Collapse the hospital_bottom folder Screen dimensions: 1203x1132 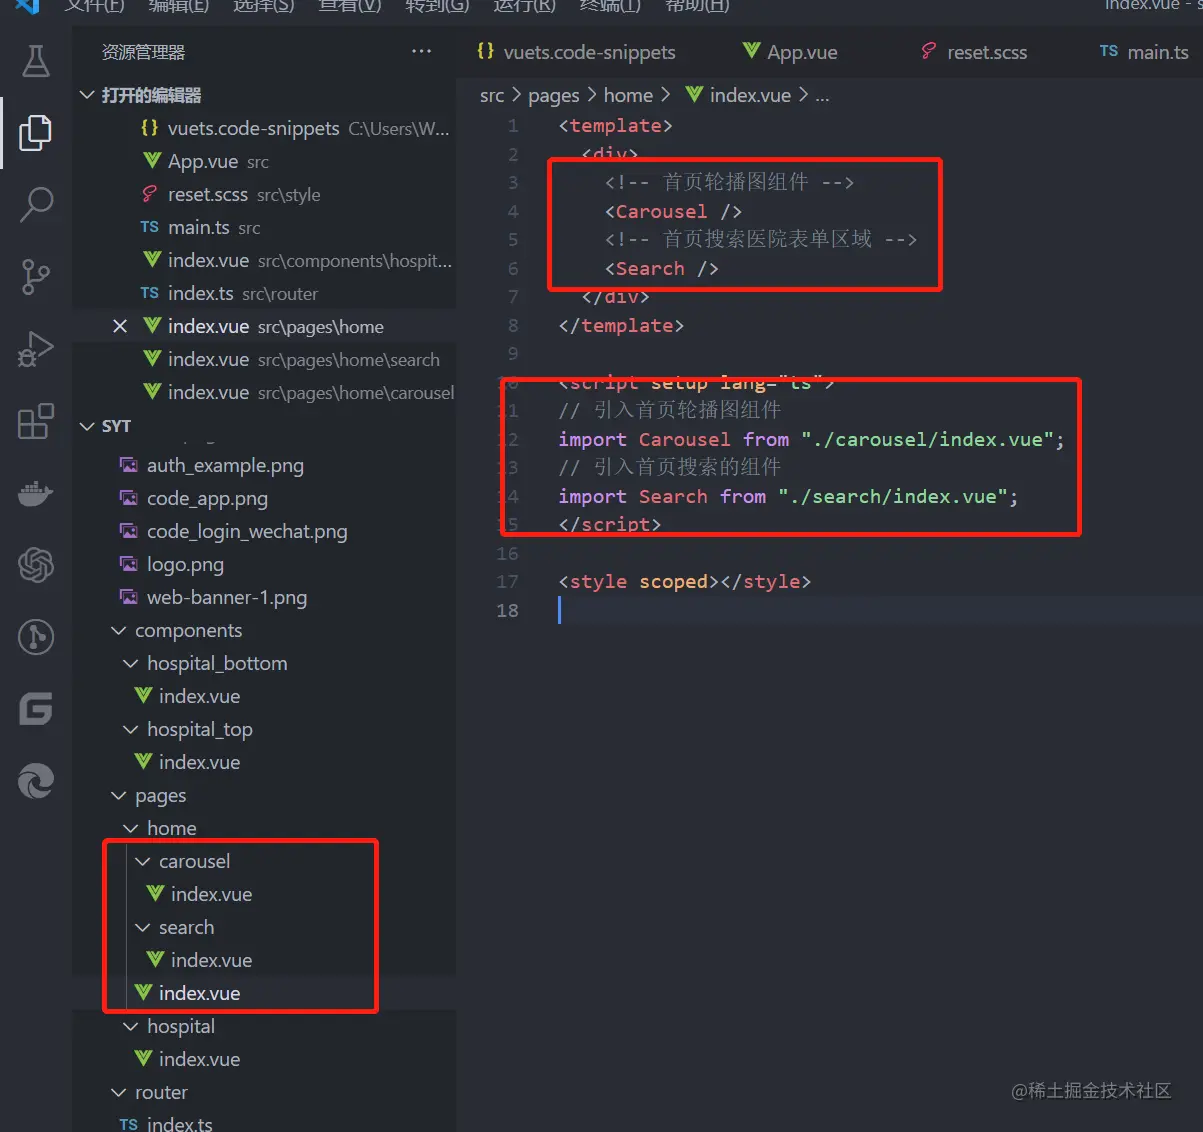click(130, 663)
